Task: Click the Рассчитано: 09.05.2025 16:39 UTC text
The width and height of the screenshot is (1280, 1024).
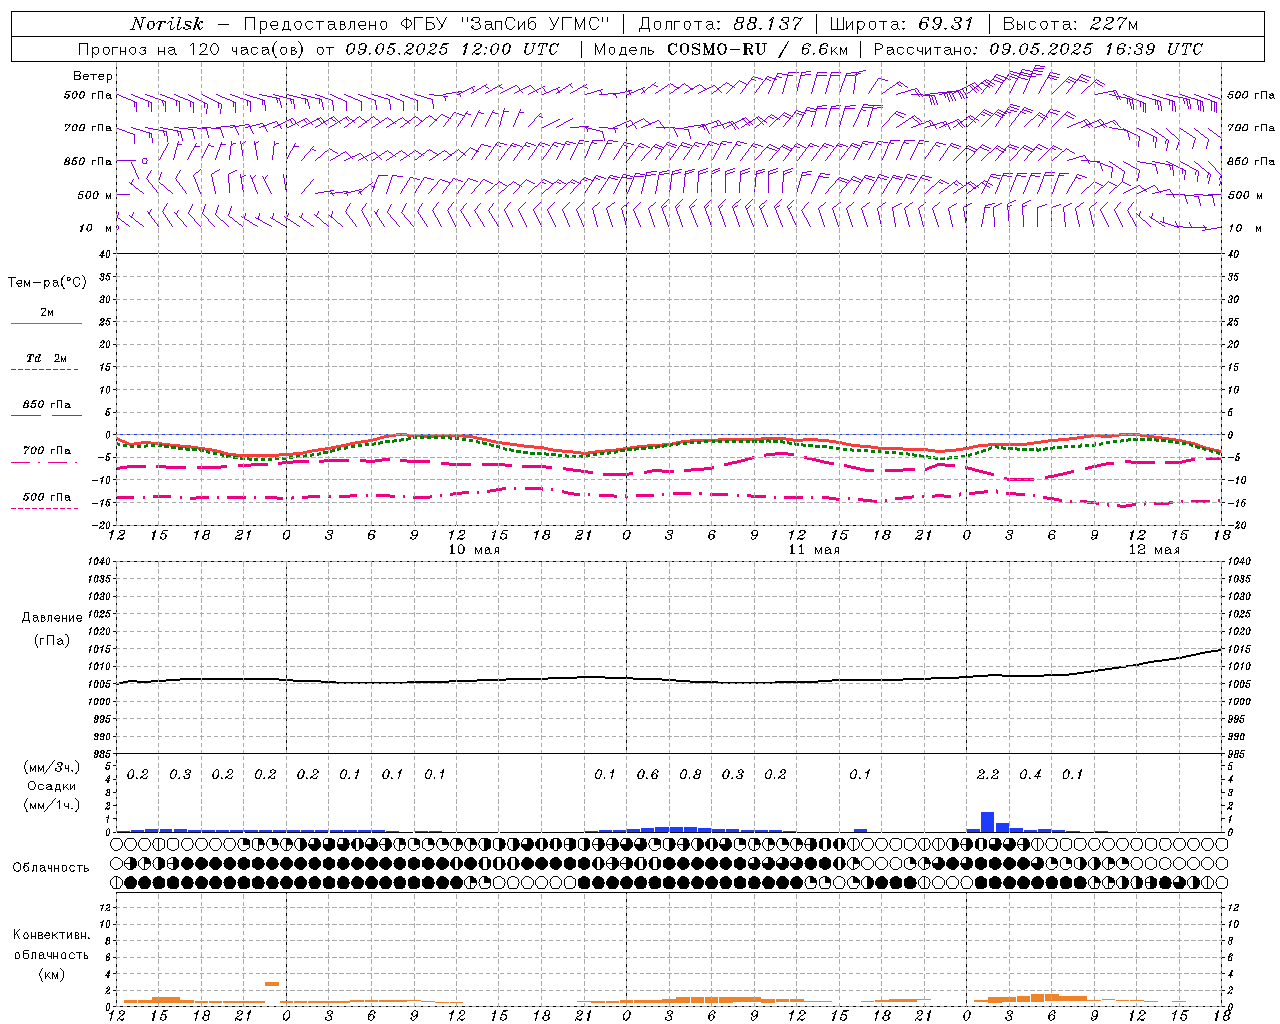Action: click(1038, 49)
